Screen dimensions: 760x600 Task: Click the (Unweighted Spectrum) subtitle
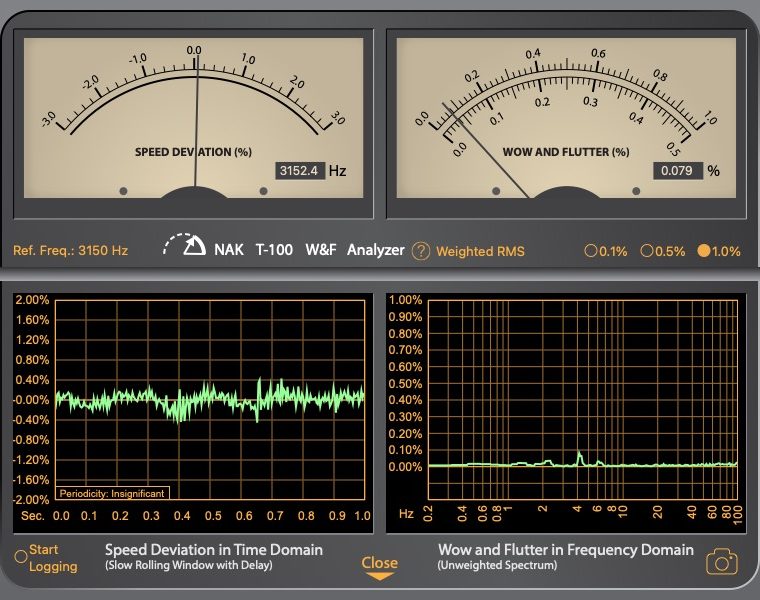tap(497, 565)
